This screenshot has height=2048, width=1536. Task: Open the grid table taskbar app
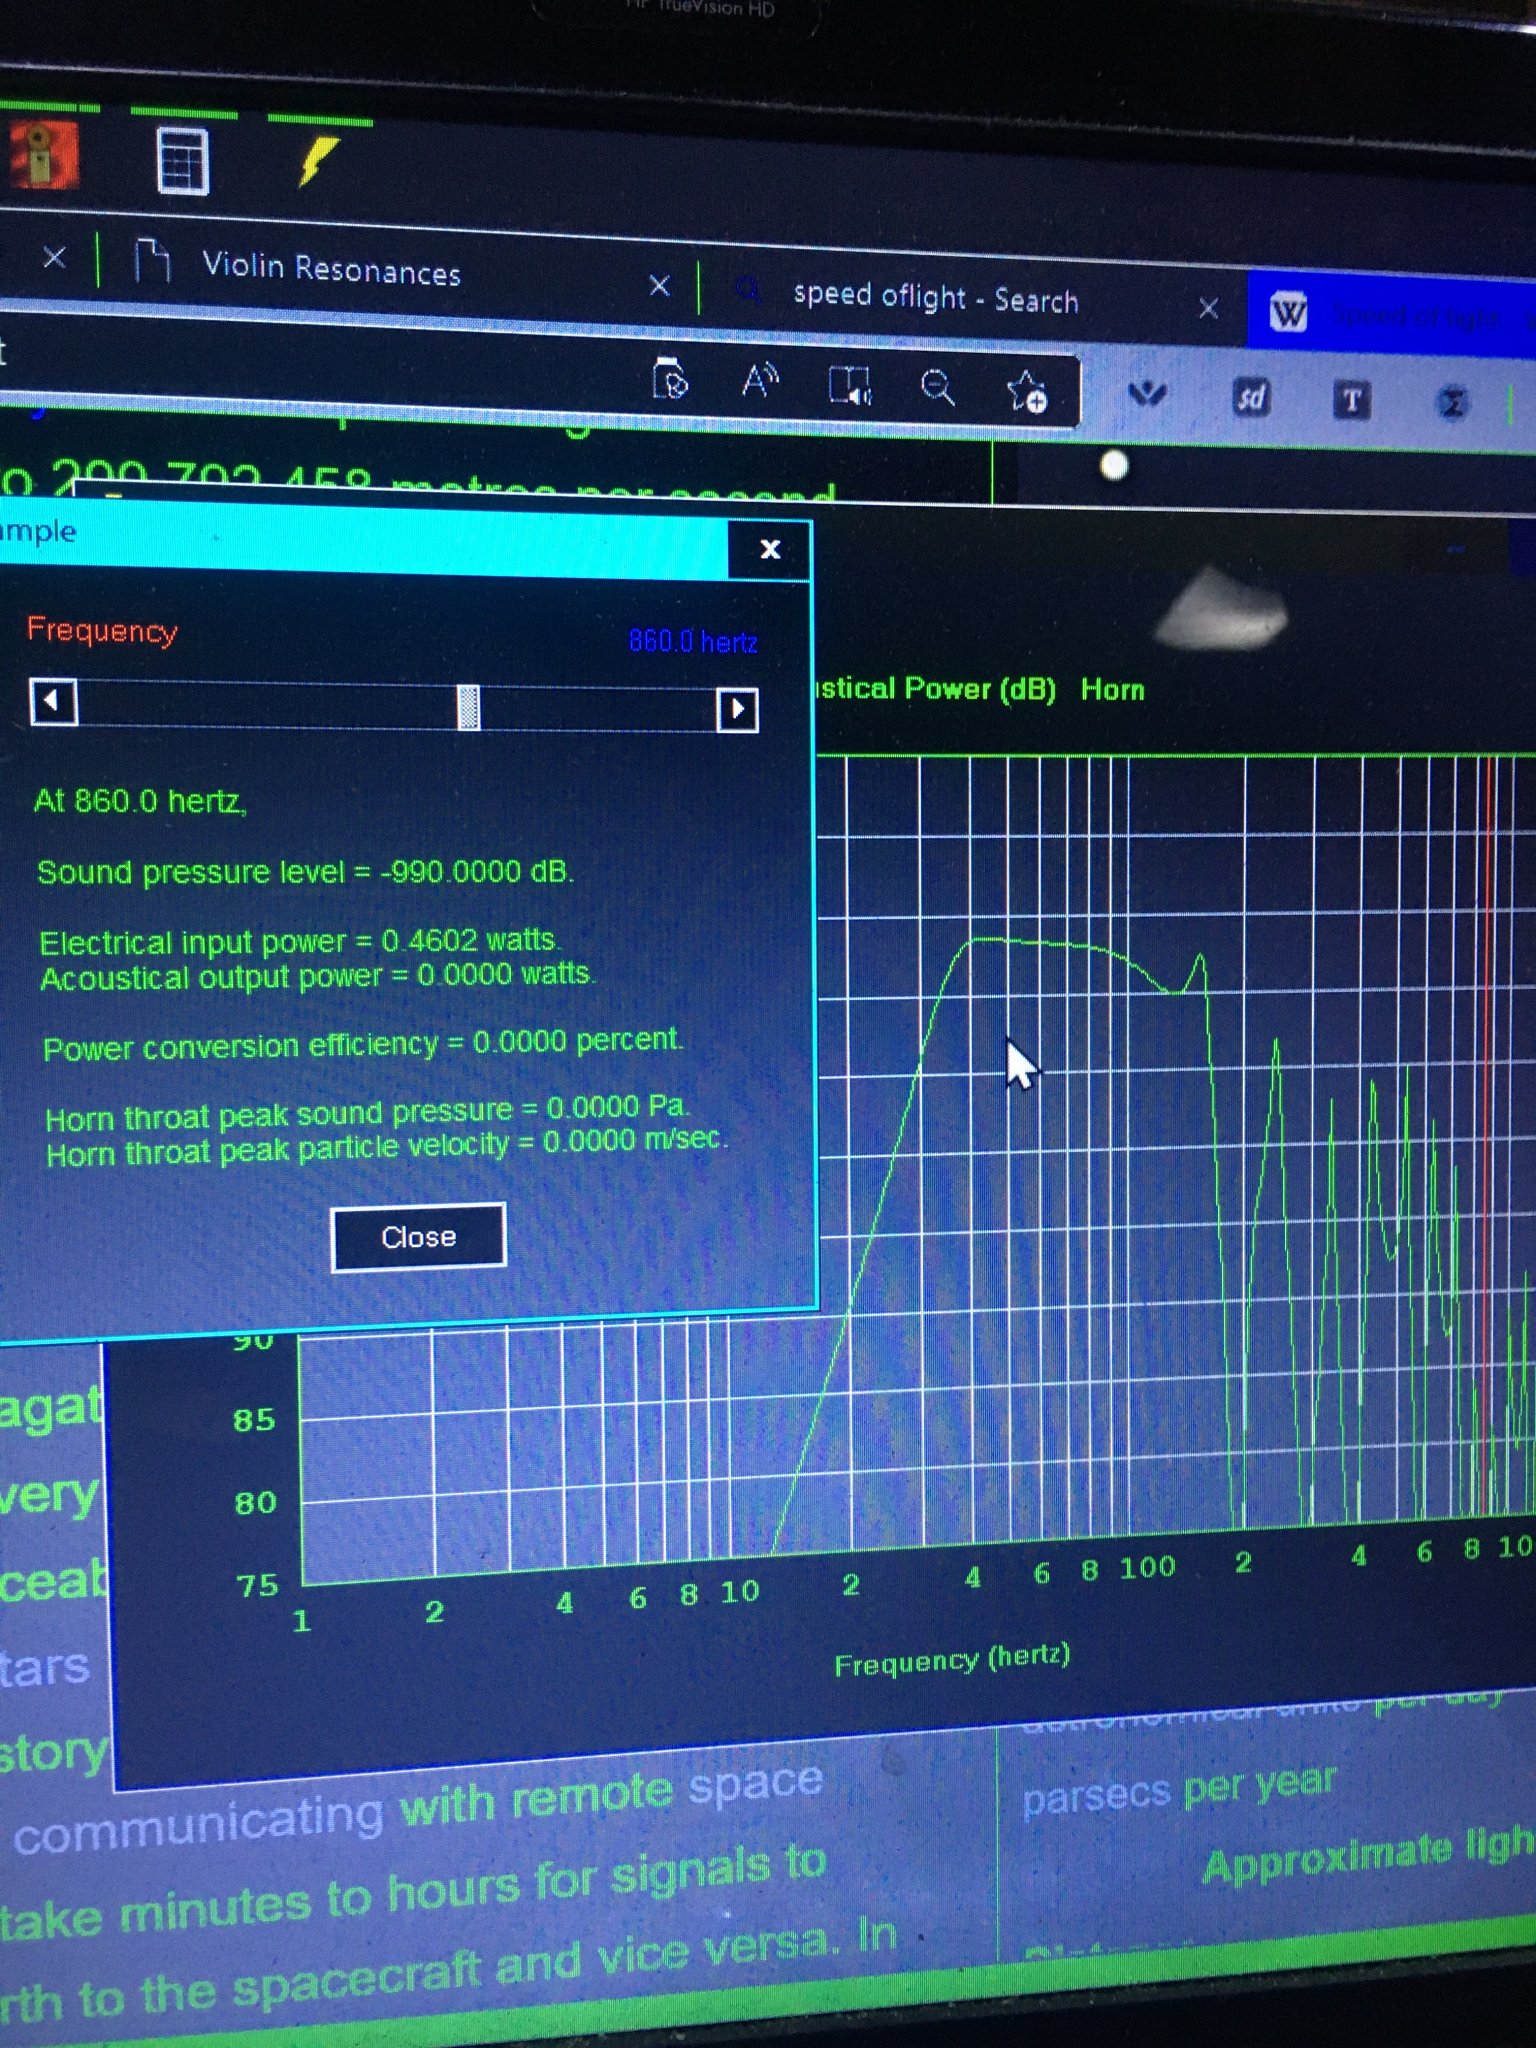coord(183,160)
